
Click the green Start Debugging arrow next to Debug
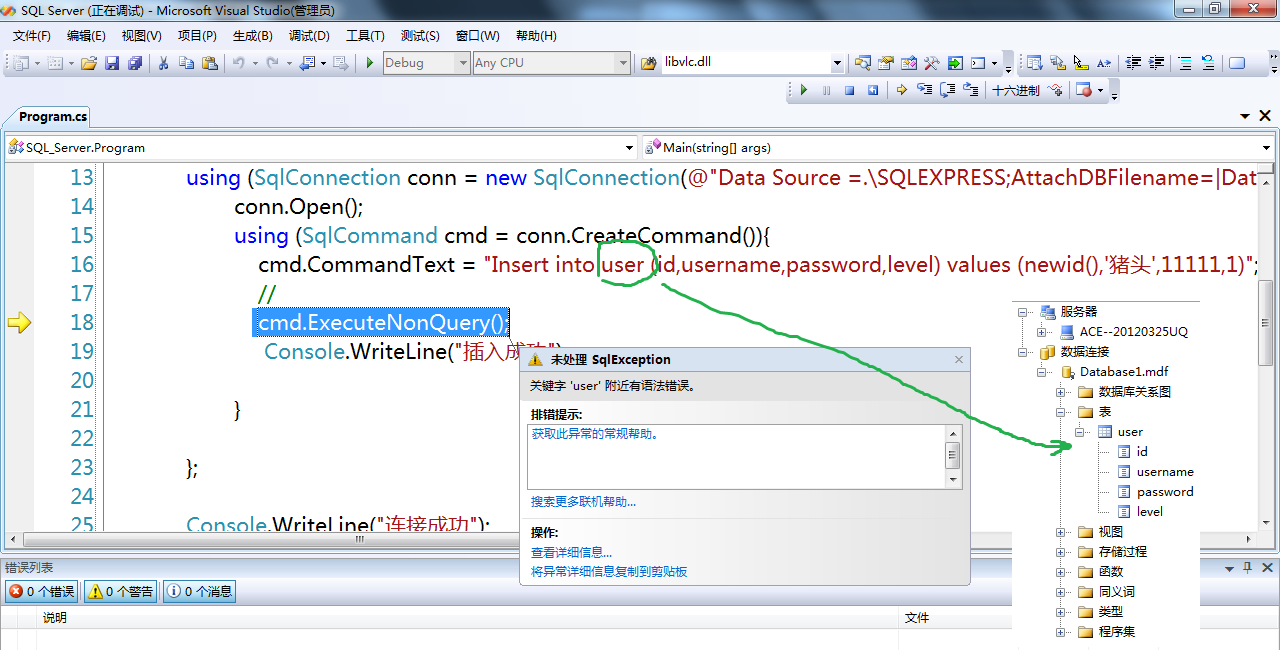(370, 63)
